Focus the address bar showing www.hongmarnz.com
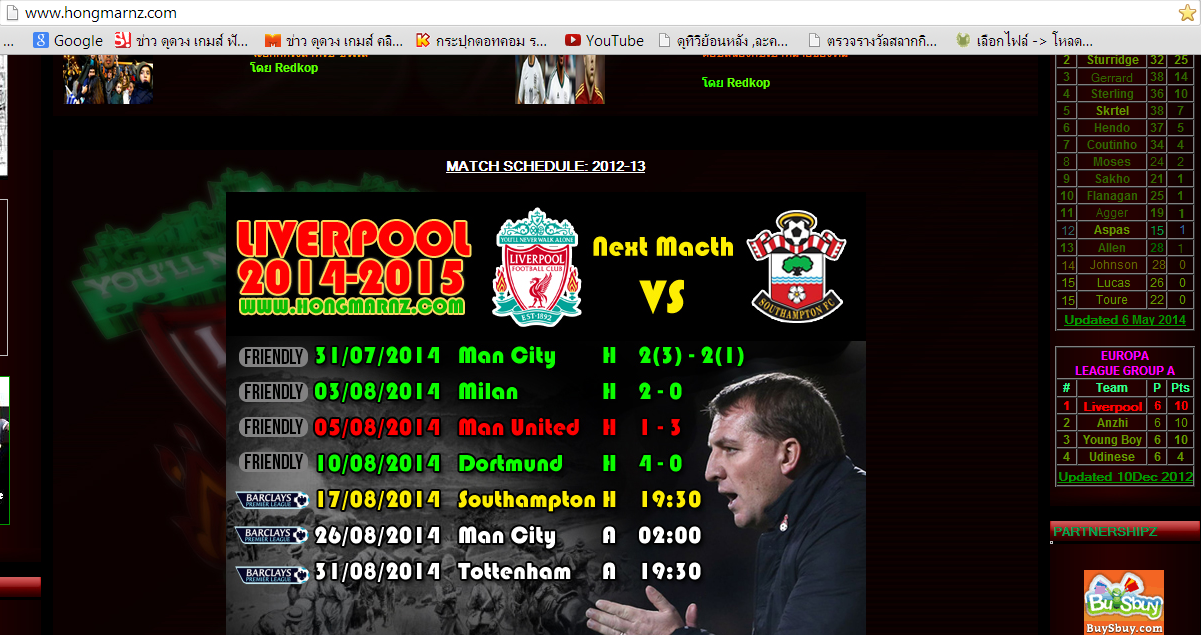The width and height of the screenshot is (1201, 635). pyautogui.click(x=590, y=13)
